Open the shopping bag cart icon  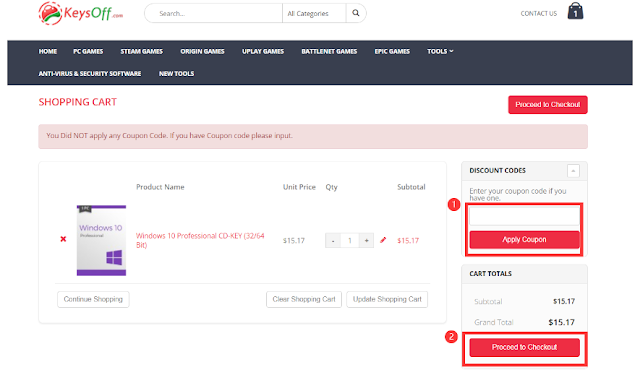pyautogui.click(x=575, y=11)
